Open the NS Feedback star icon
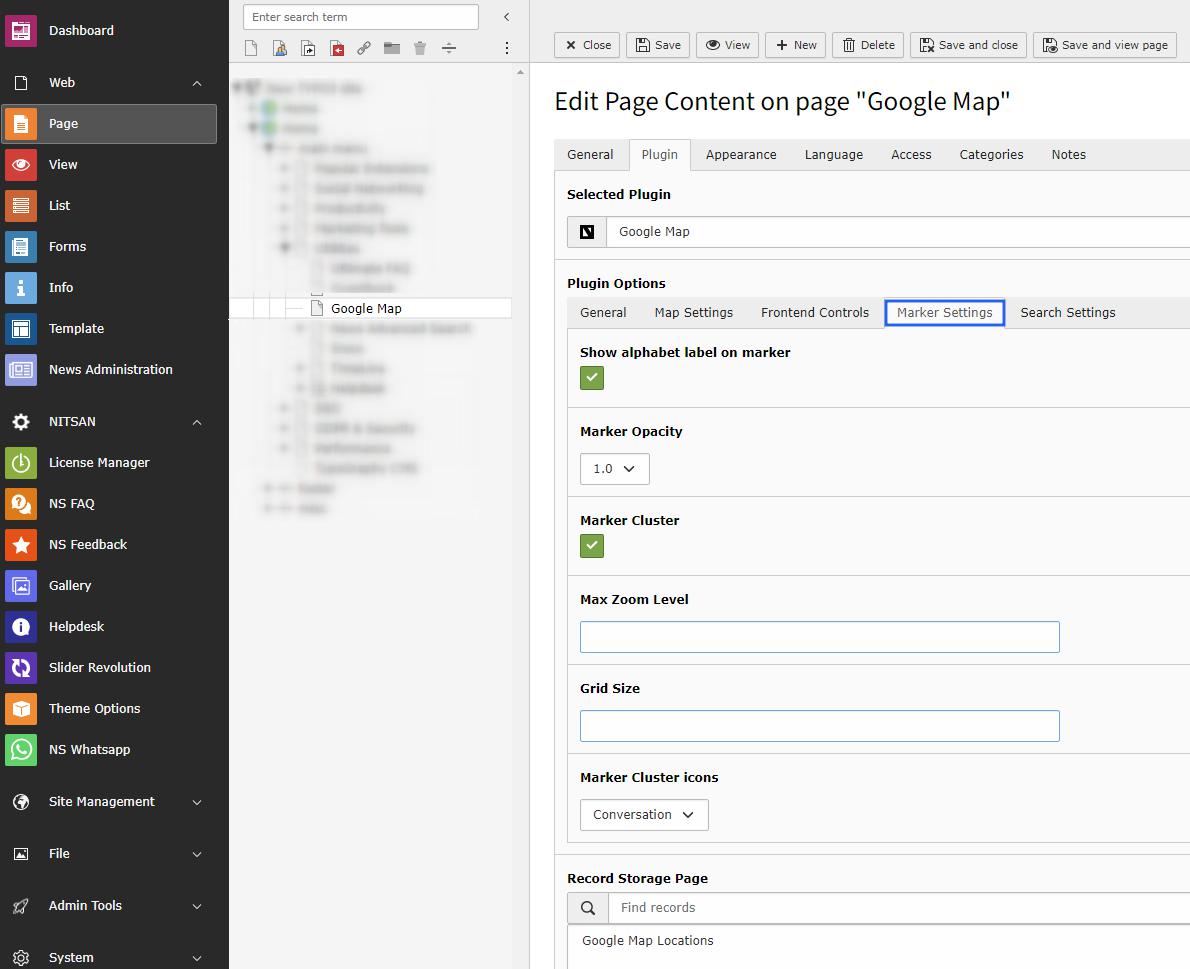The height and width of the screenshot is (969, 1190). pos(20,545)
